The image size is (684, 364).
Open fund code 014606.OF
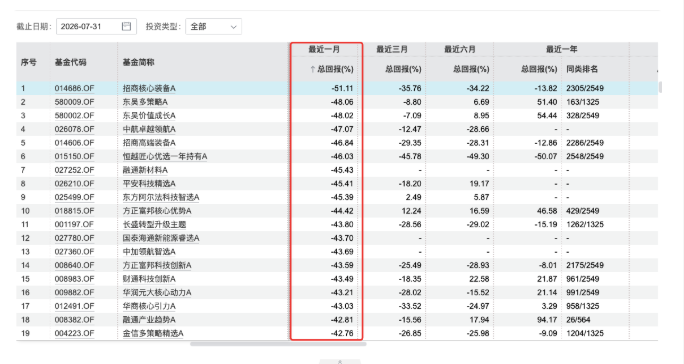[x=74, y=143]
